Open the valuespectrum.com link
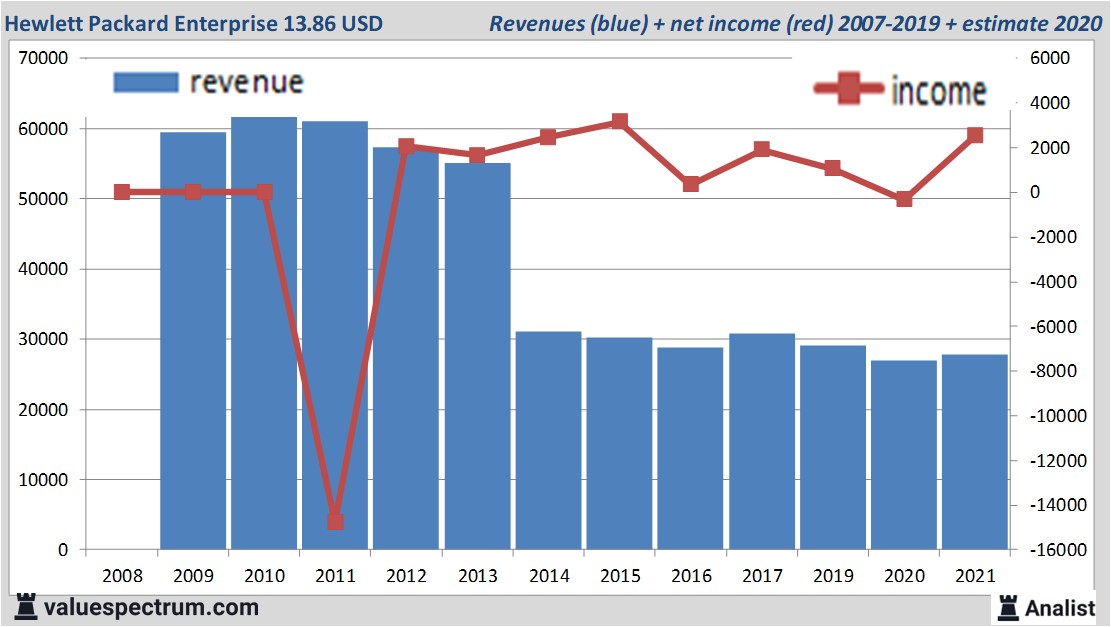This screenshot has height=627, width=1111. [151, 607]
